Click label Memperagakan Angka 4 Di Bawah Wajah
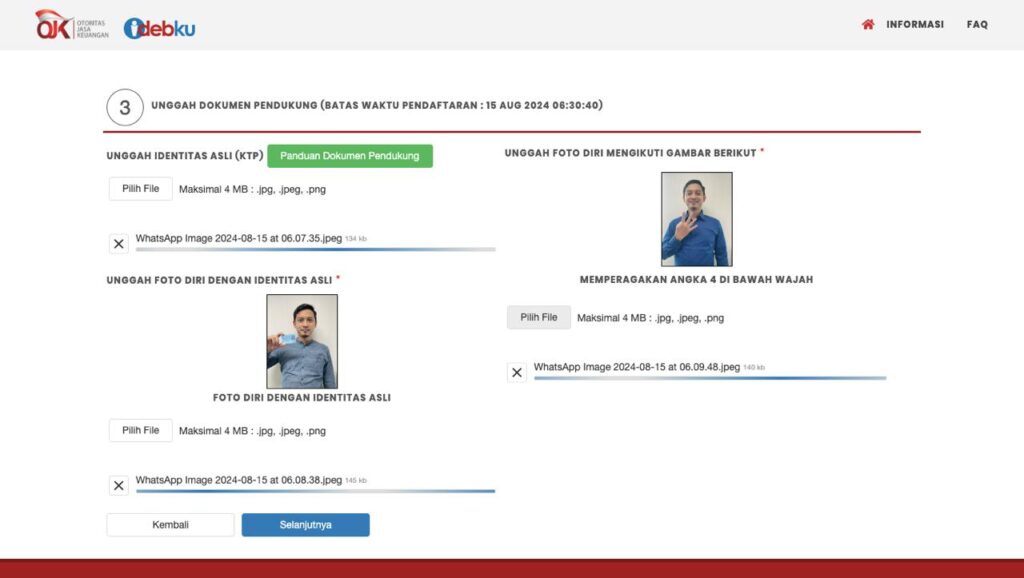The image size is (1024, 578). 696,280
